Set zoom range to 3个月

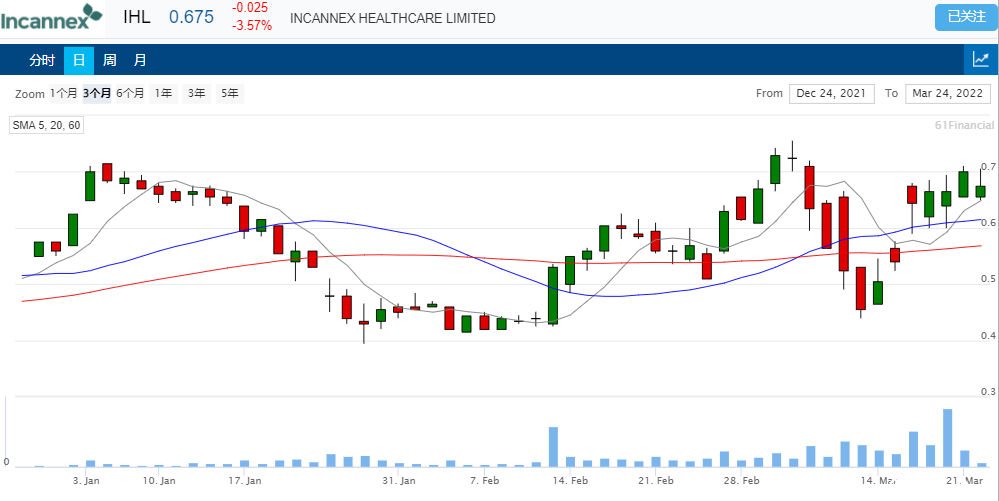(x=97, y=93)
